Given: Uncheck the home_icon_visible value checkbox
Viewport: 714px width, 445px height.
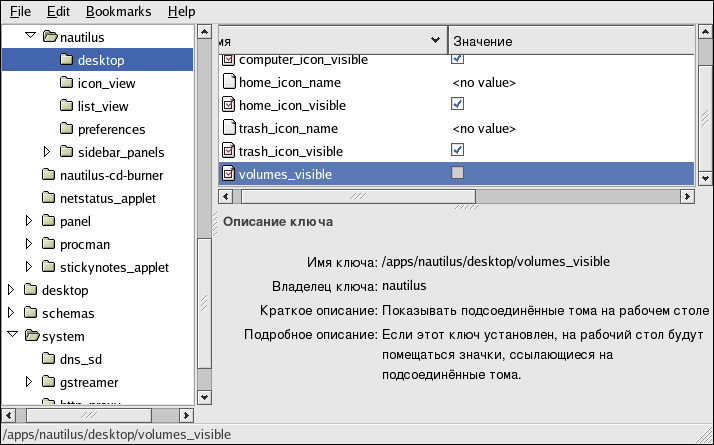Looking at the screenshot, I should tap(458, 104).
